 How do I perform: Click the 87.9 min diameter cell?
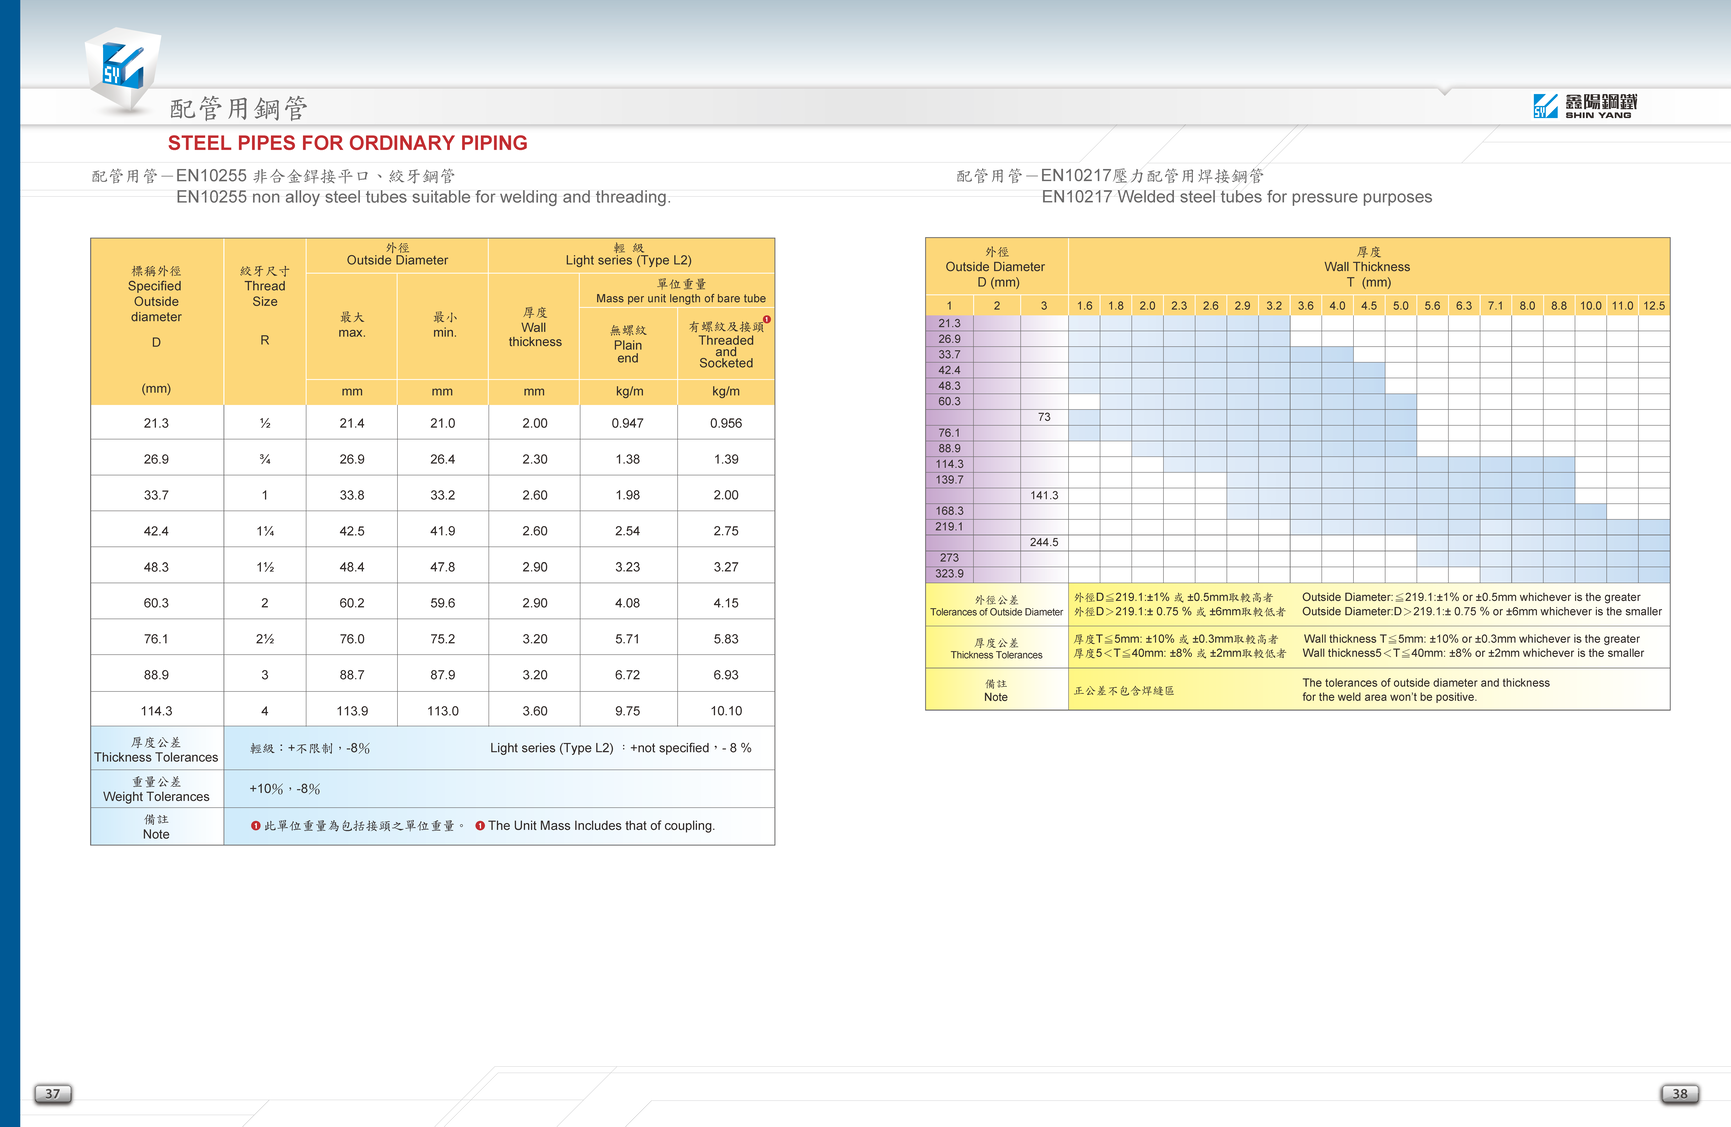click(443, 675)
